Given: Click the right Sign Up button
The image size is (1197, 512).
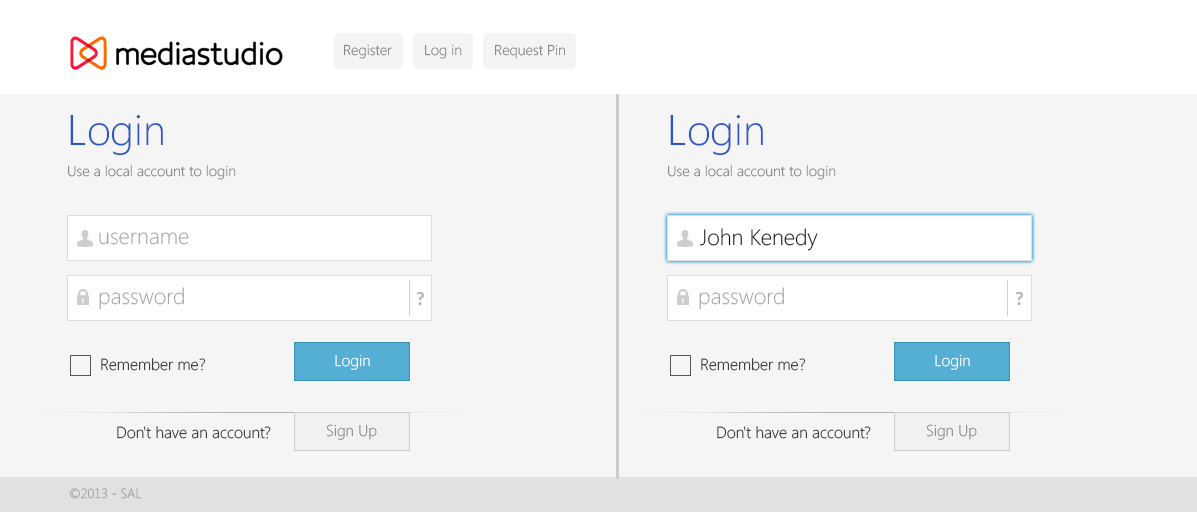Looking at the screenshot, I should tap(952, 431).
